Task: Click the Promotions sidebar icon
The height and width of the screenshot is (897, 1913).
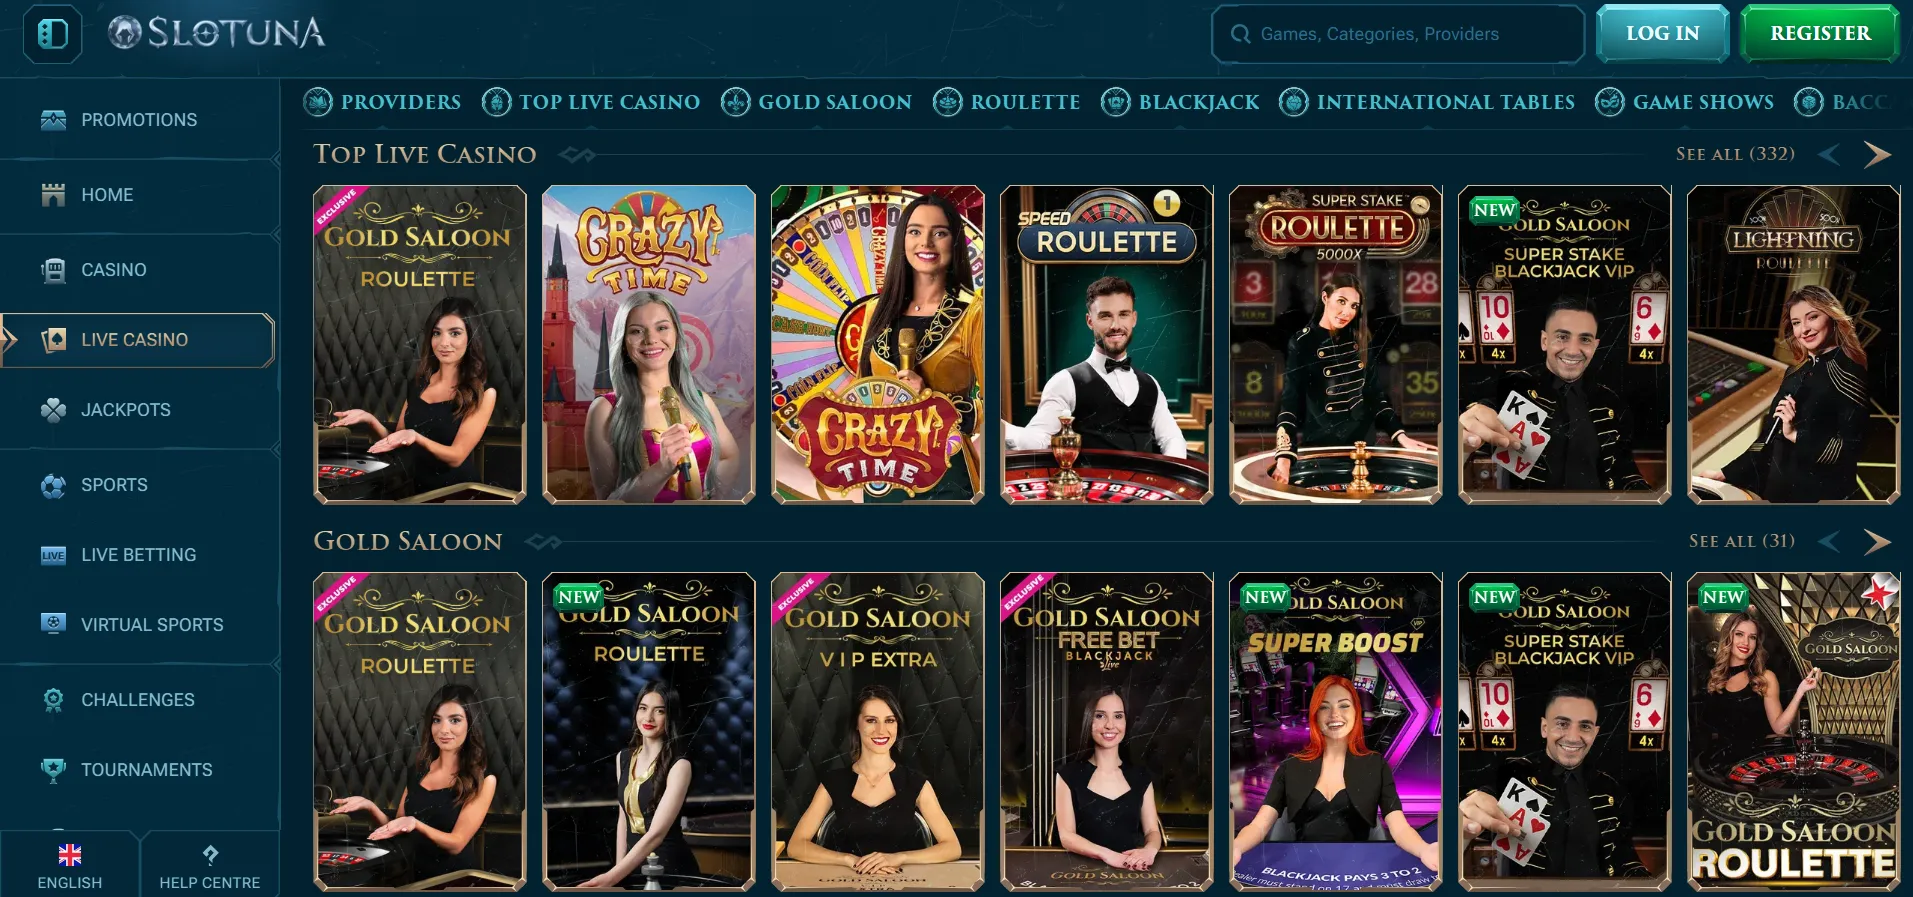Action: [x=53, y=120]
